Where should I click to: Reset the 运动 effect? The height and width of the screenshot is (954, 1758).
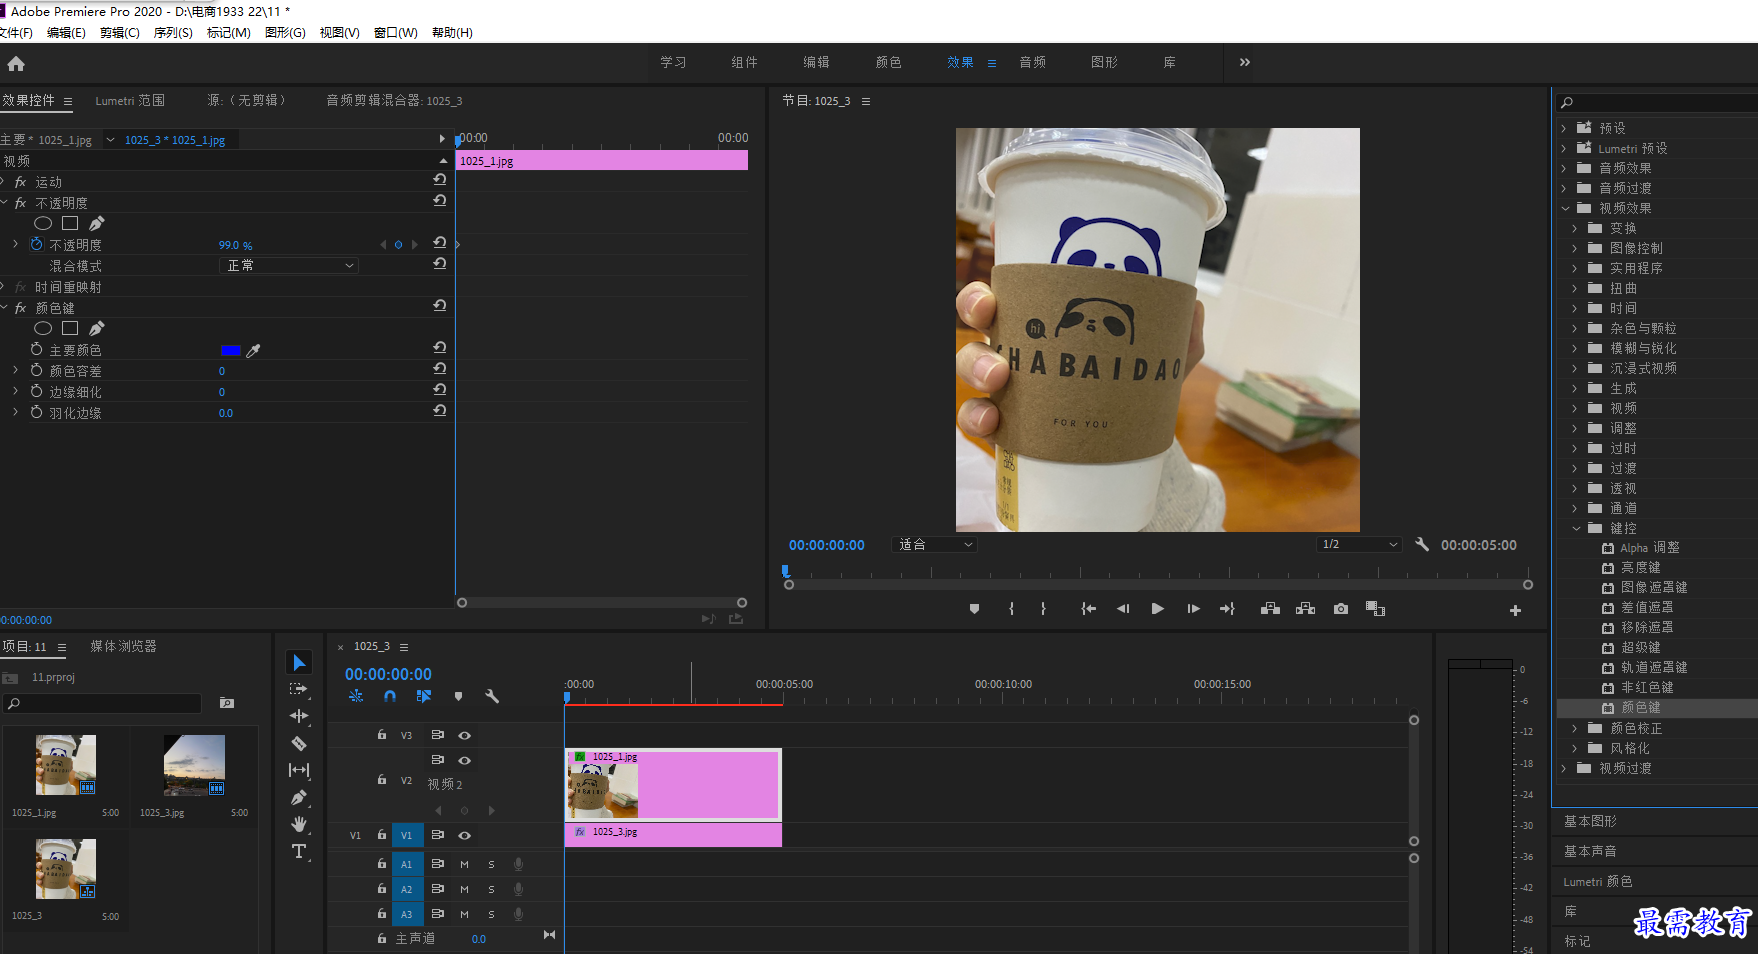439,180
